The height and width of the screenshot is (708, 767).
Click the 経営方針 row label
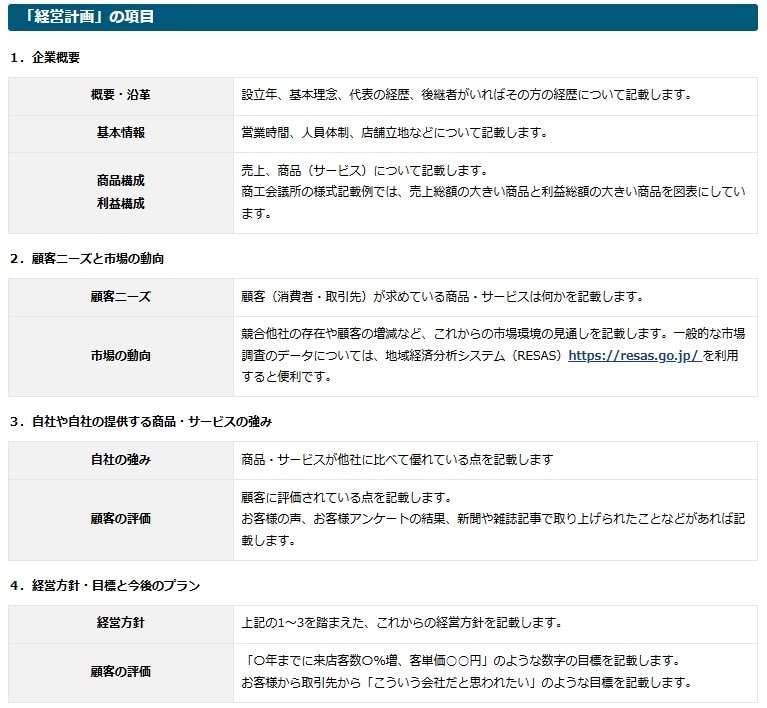pyautogui.click(x=120, y=622)
